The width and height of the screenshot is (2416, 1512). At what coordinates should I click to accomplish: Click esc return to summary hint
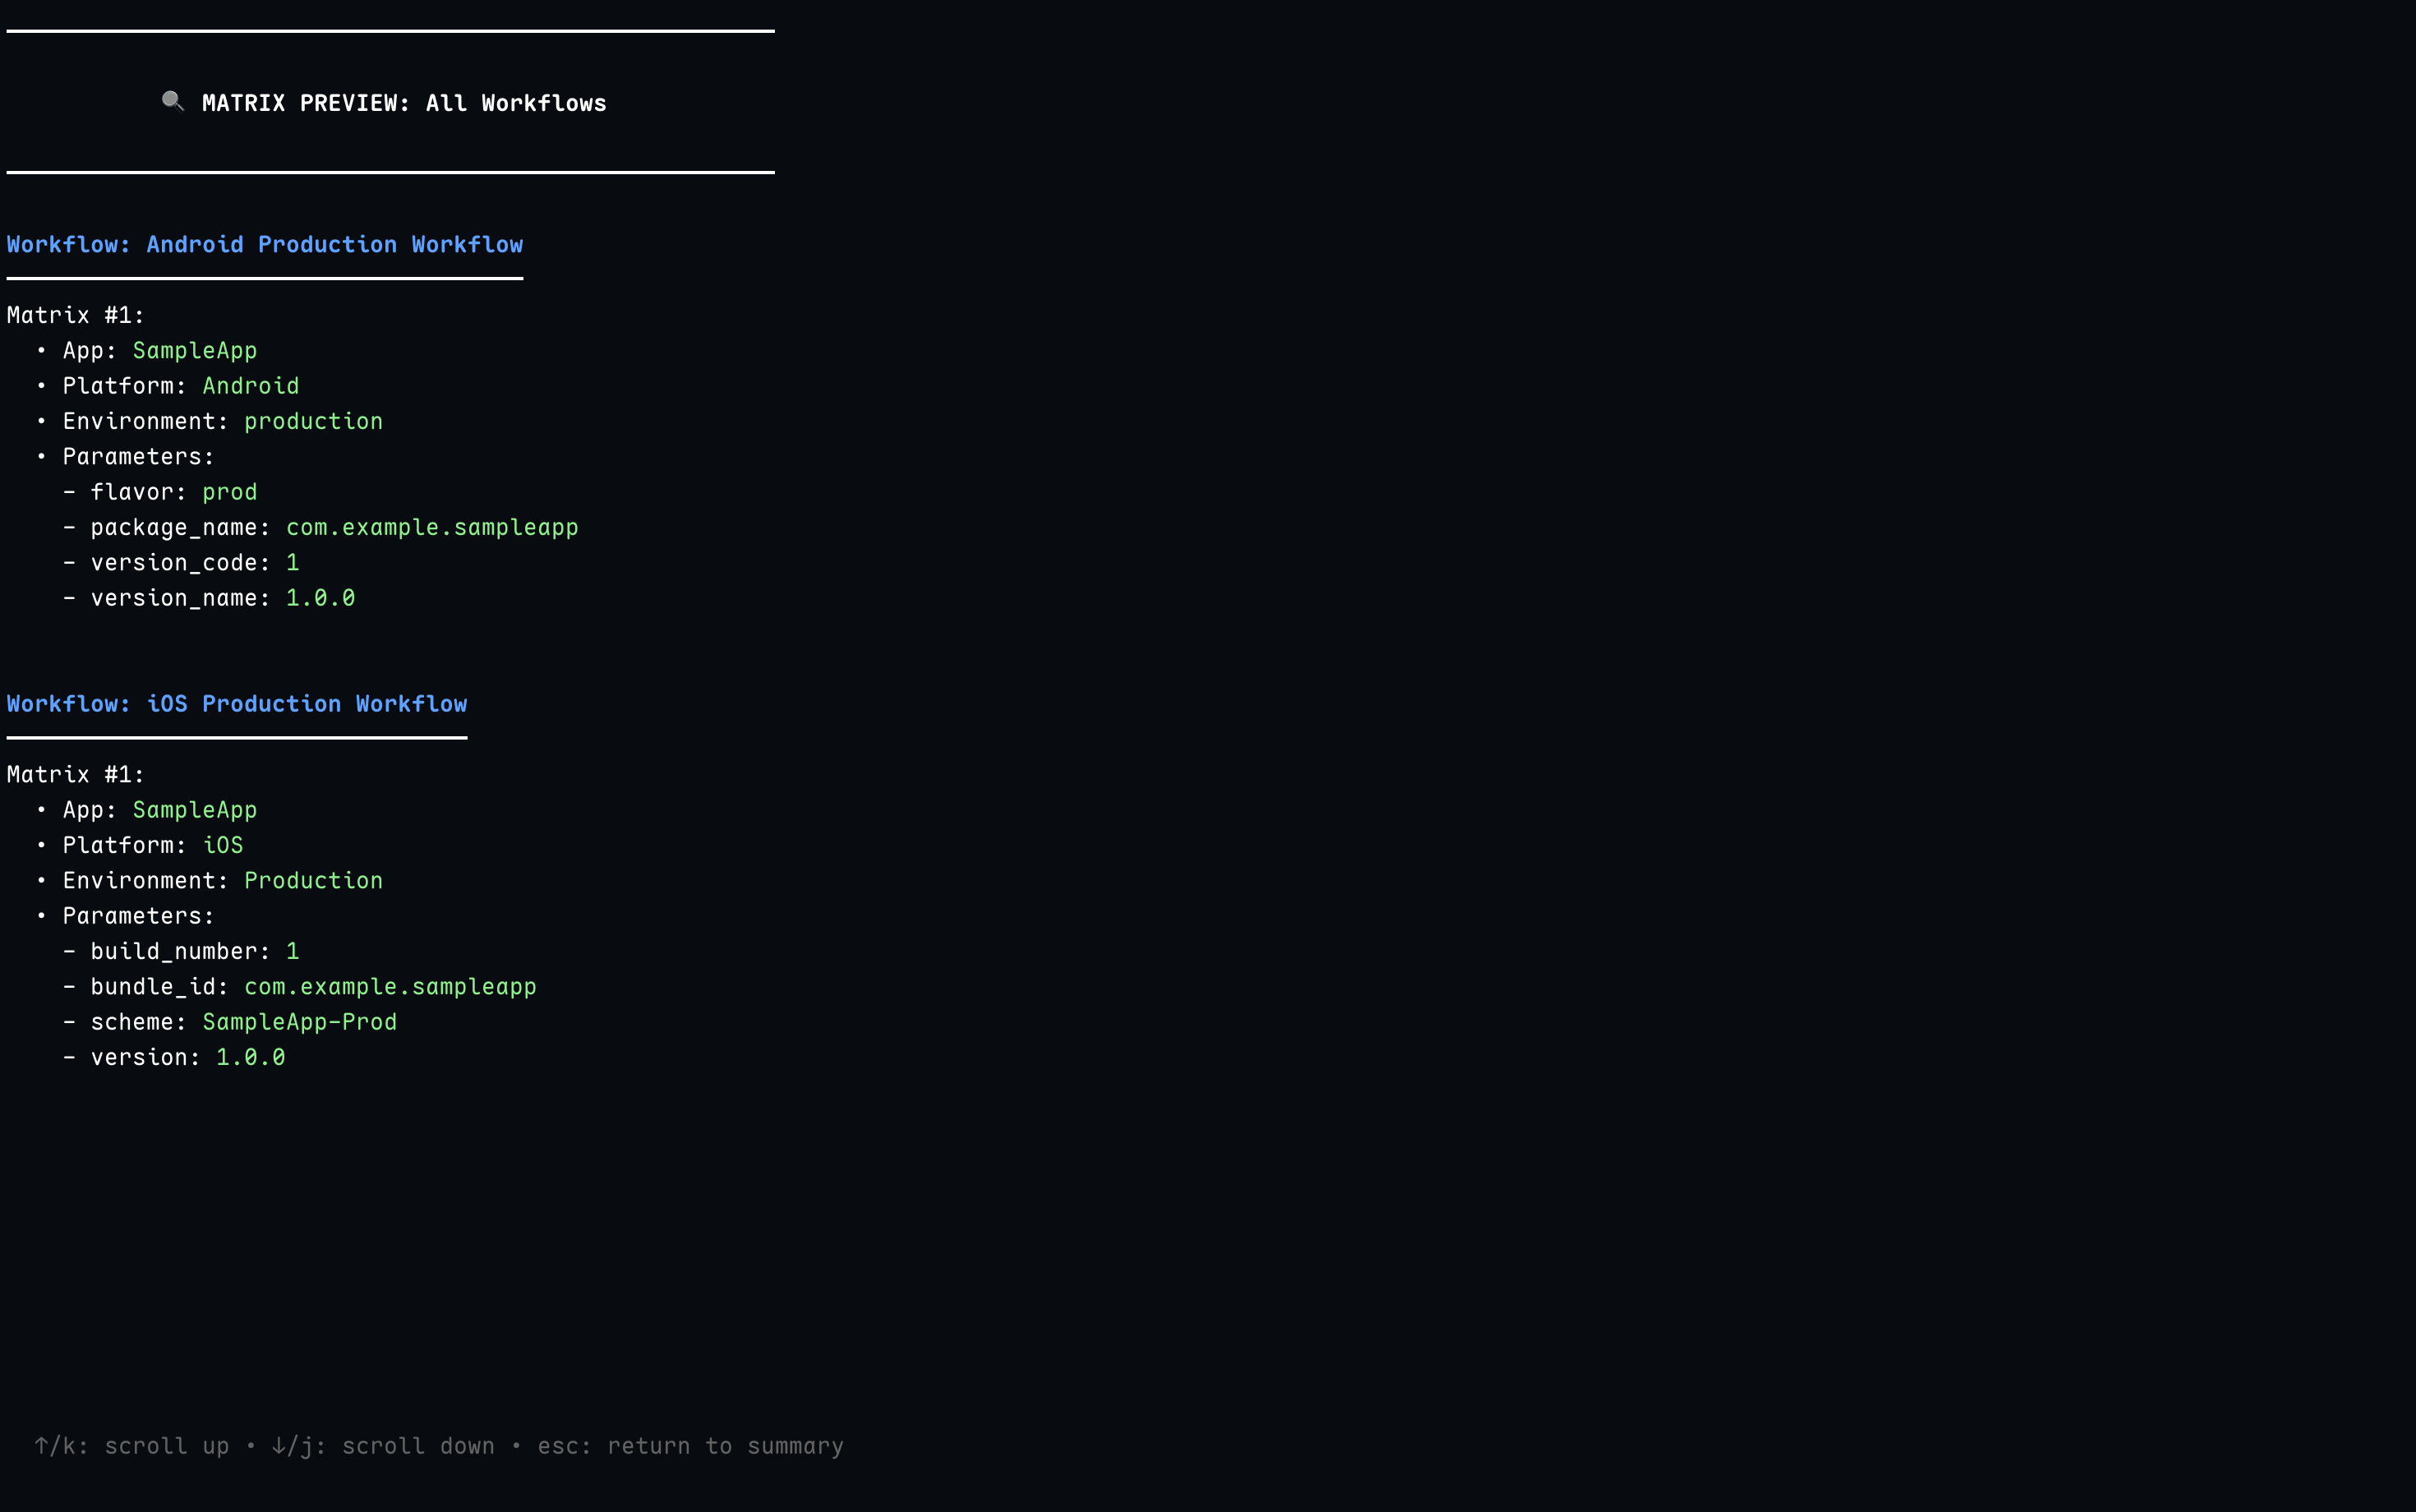coord(690,1446)
